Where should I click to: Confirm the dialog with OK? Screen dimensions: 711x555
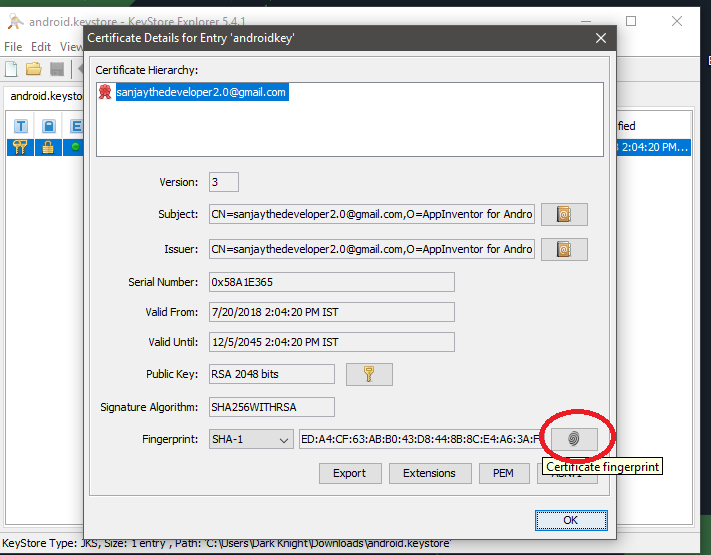coord(570,520)
